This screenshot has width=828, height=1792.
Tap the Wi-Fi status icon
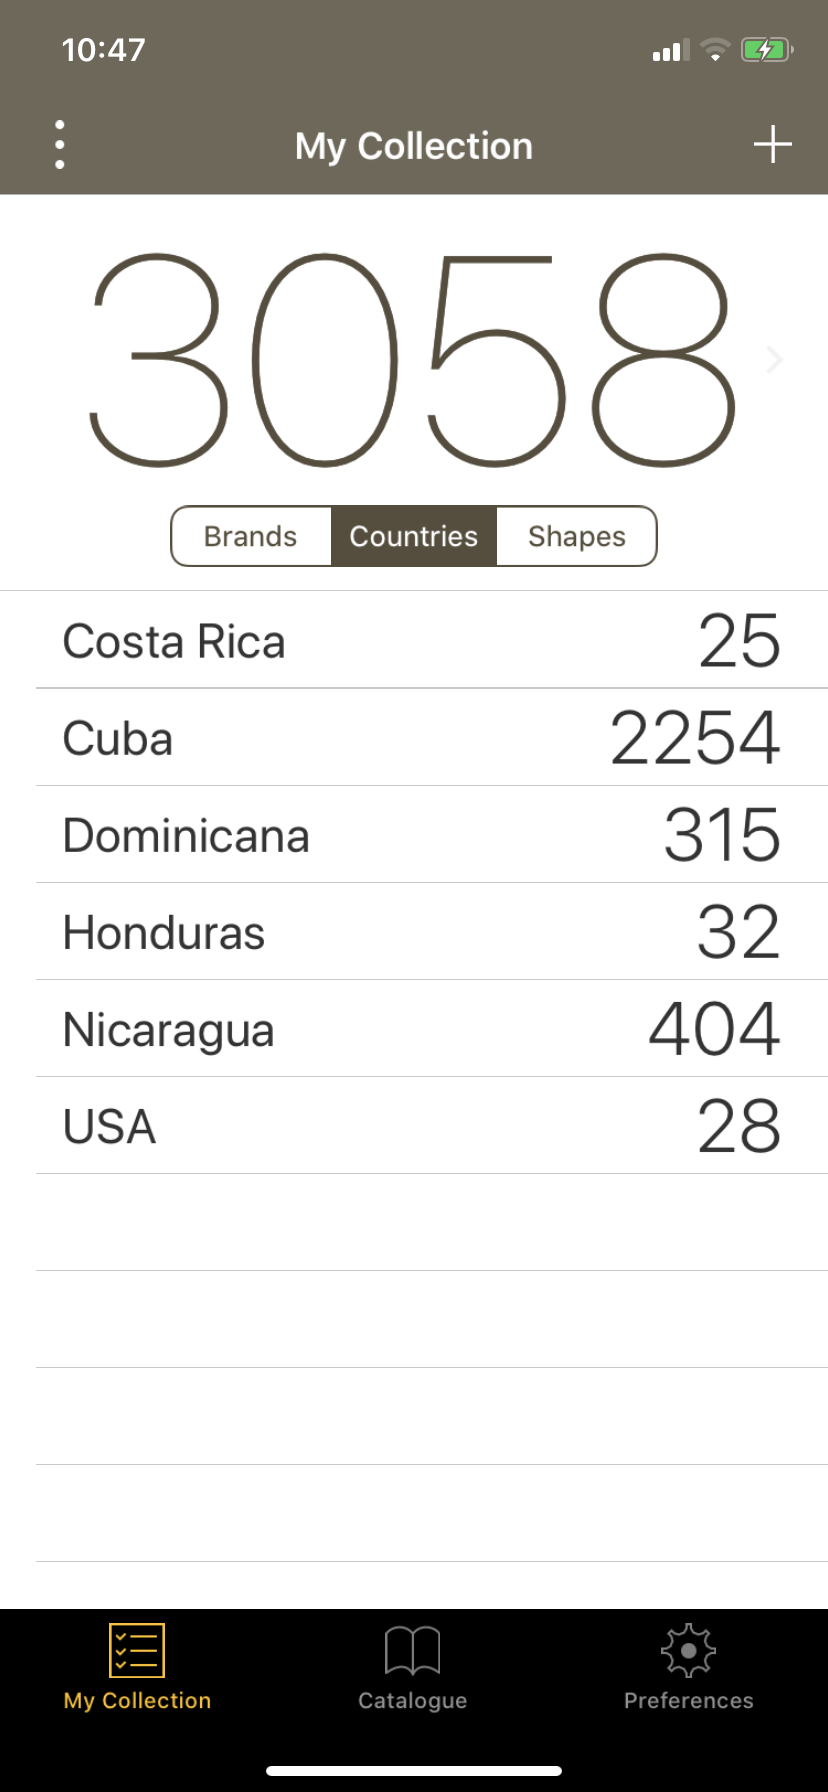coord(715,49)
